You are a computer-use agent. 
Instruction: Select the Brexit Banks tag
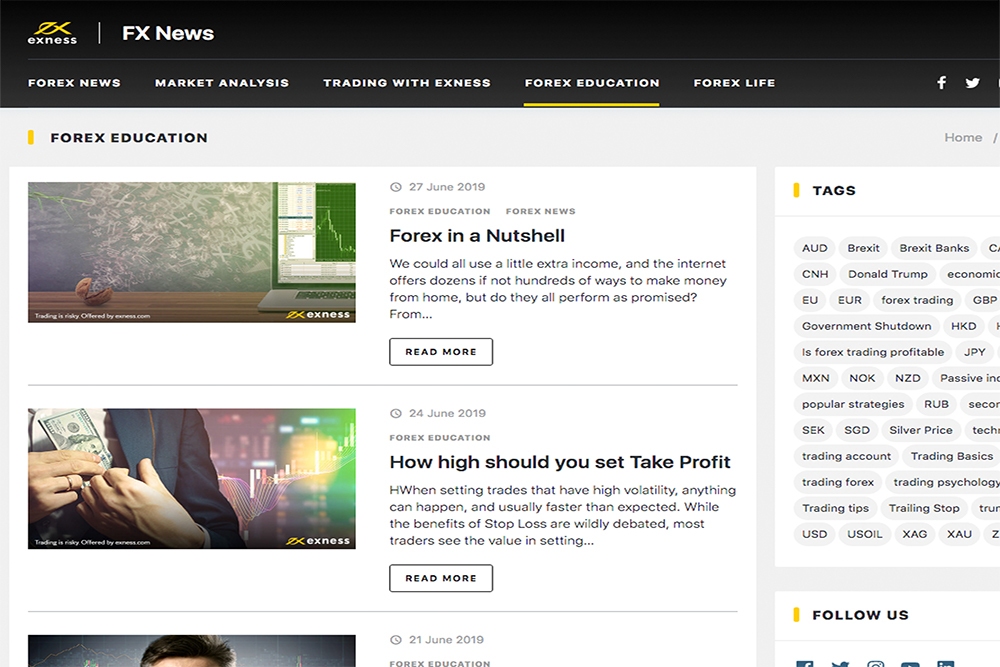pos(934,248)
